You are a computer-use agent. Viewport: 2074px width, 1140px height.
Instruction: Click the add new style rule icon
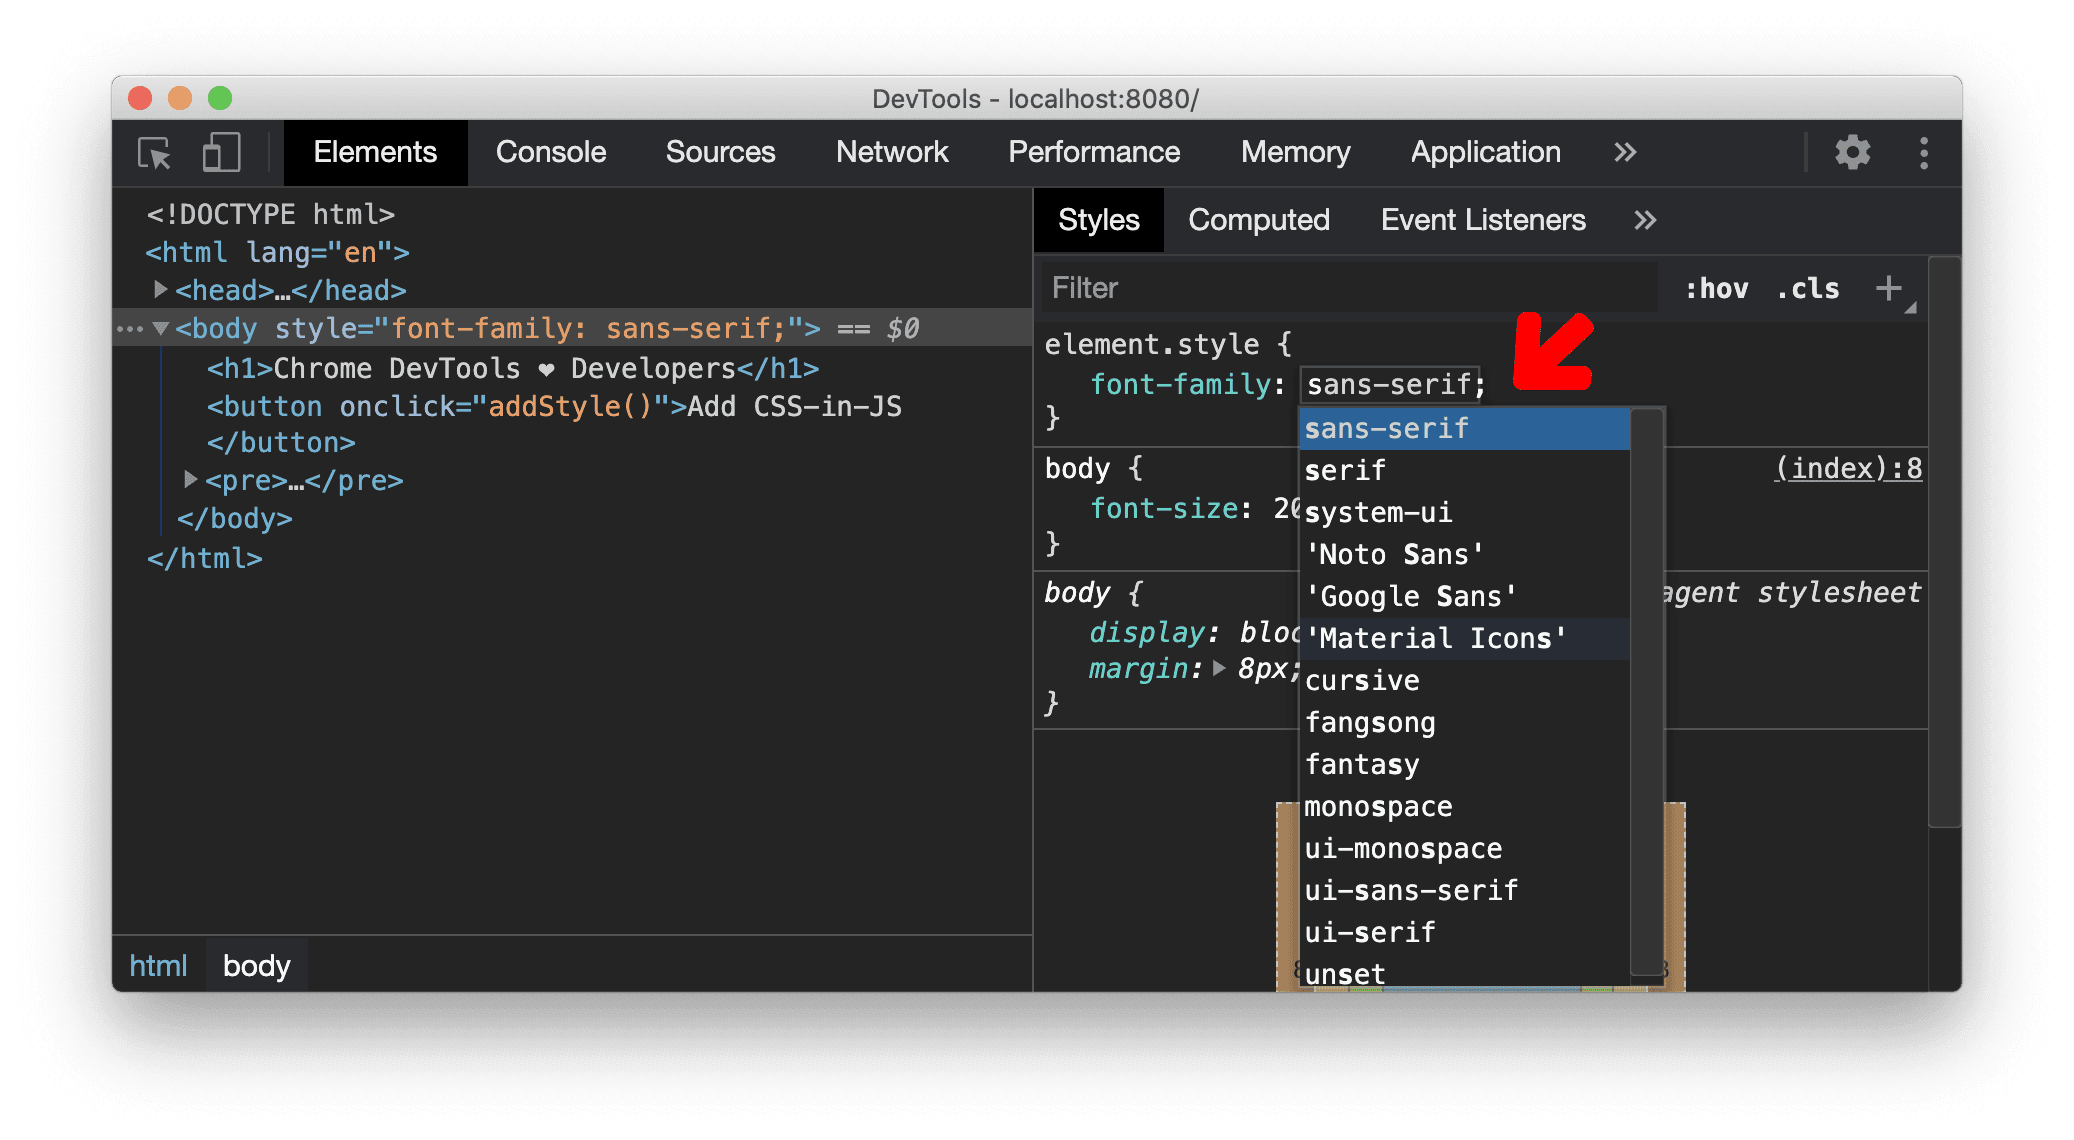click(x=1893, y=291)
